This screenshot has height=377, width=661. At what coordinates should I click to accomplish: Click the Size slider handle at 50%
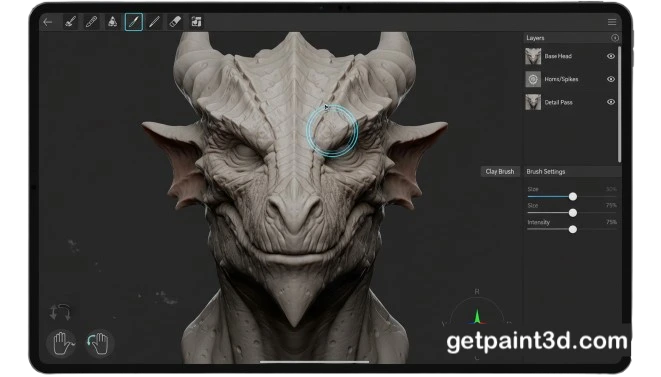point(572,197)
